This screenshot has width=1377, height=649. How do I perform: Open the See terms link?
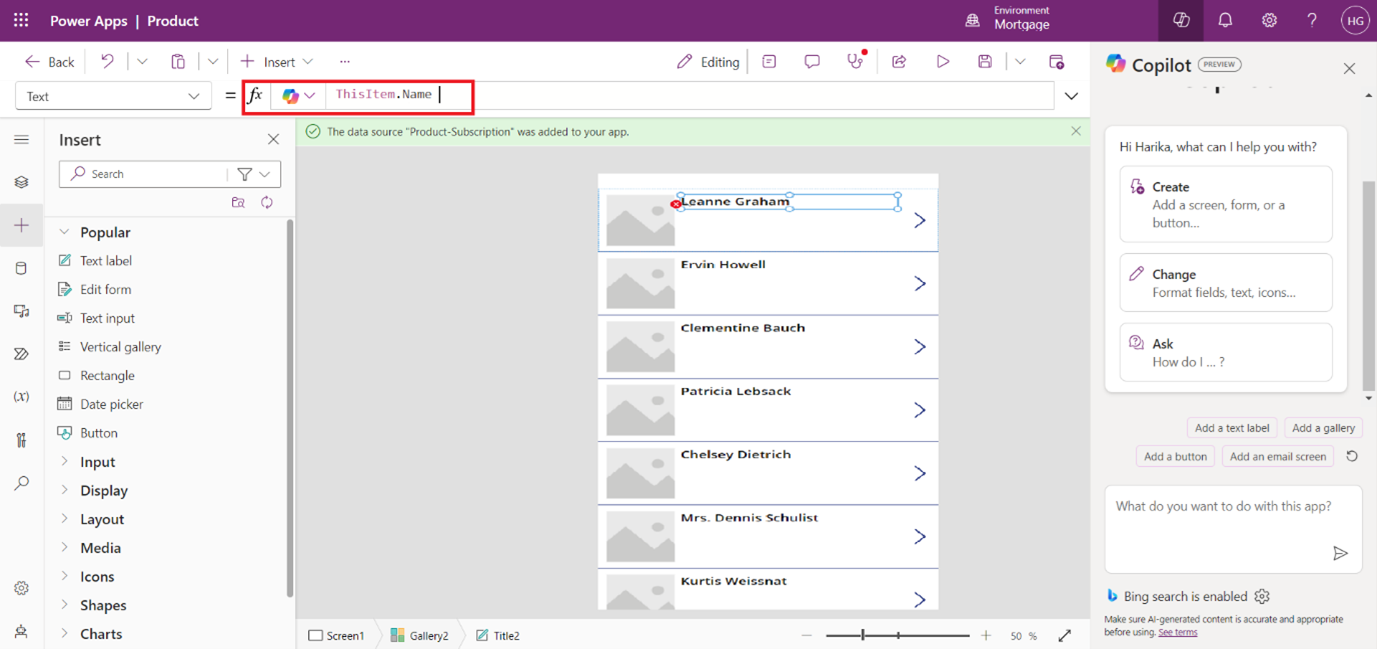point(1177,632)
